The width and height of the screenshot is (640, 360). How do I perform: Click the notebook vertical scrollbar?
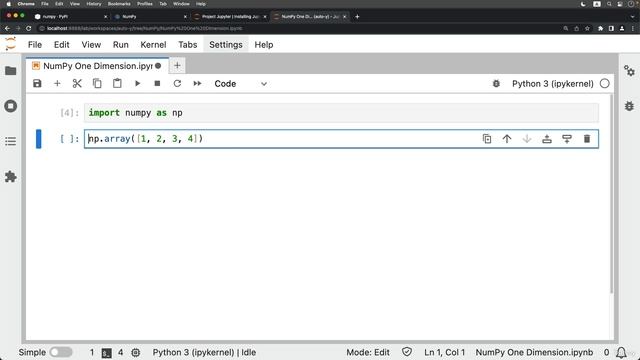click(x=611, y=194)
